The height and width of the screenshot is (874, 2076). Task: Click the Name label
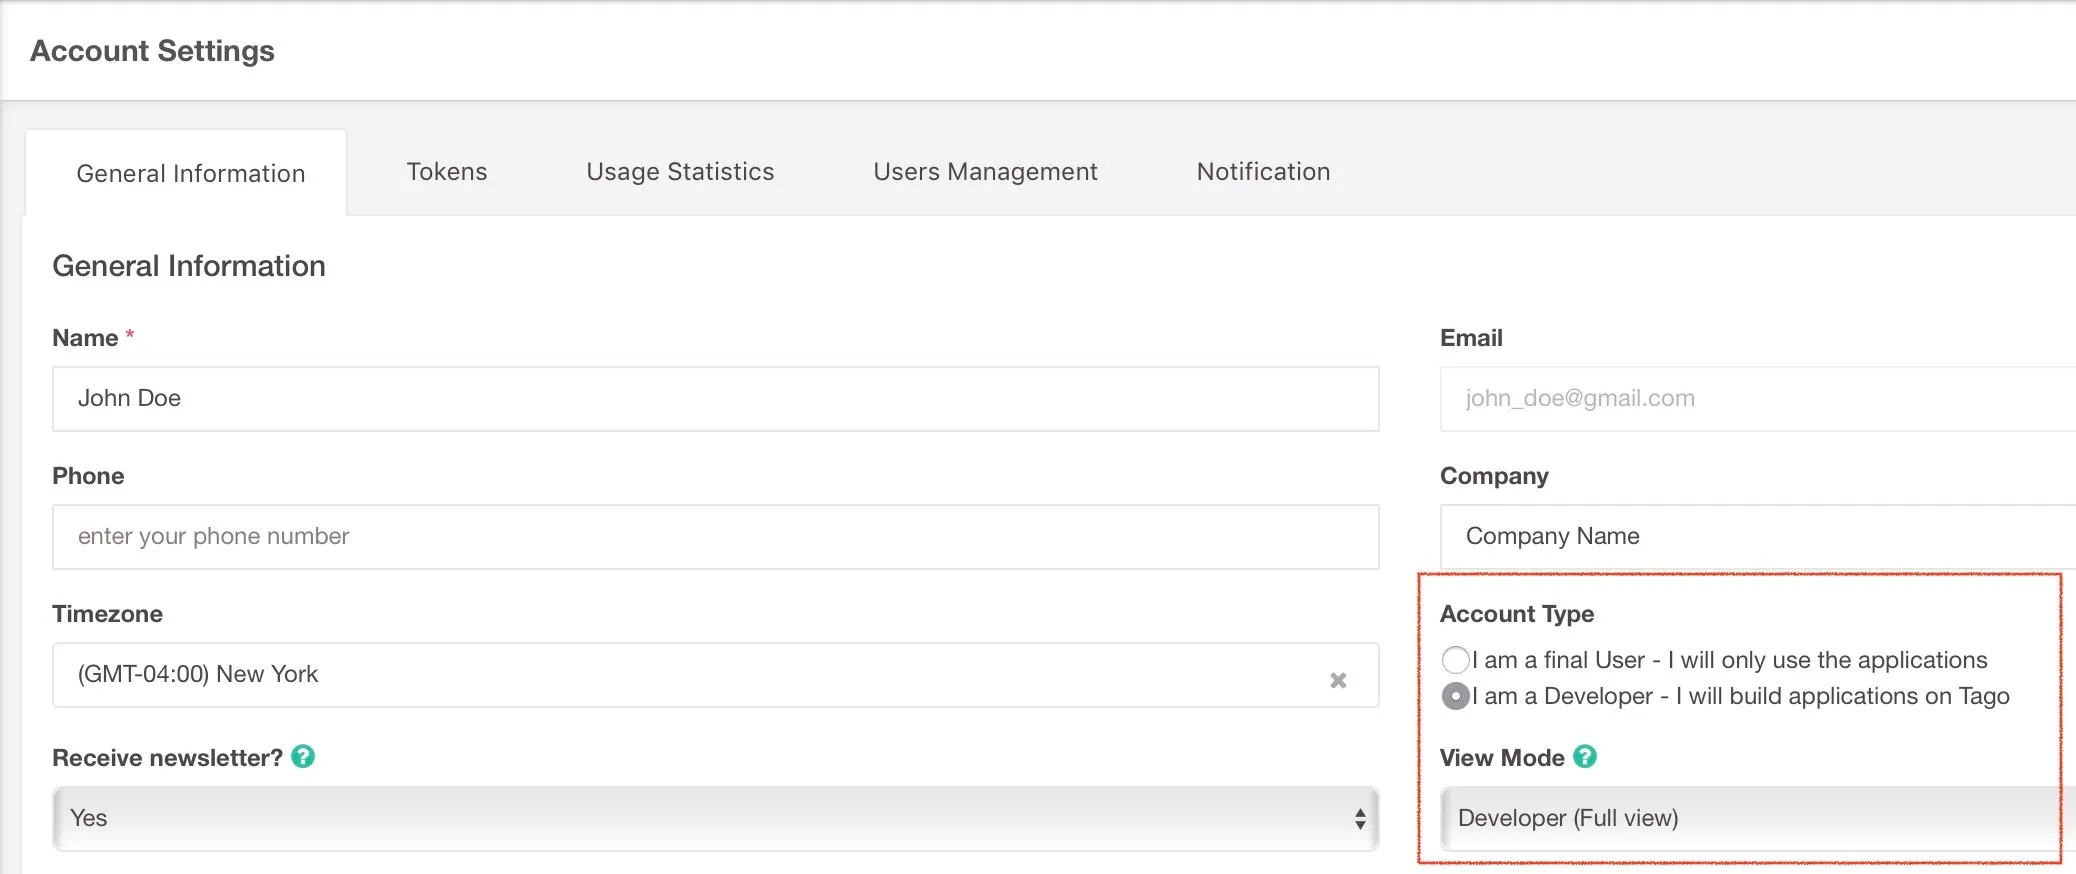pyautogui.click(x=85, y=338)
